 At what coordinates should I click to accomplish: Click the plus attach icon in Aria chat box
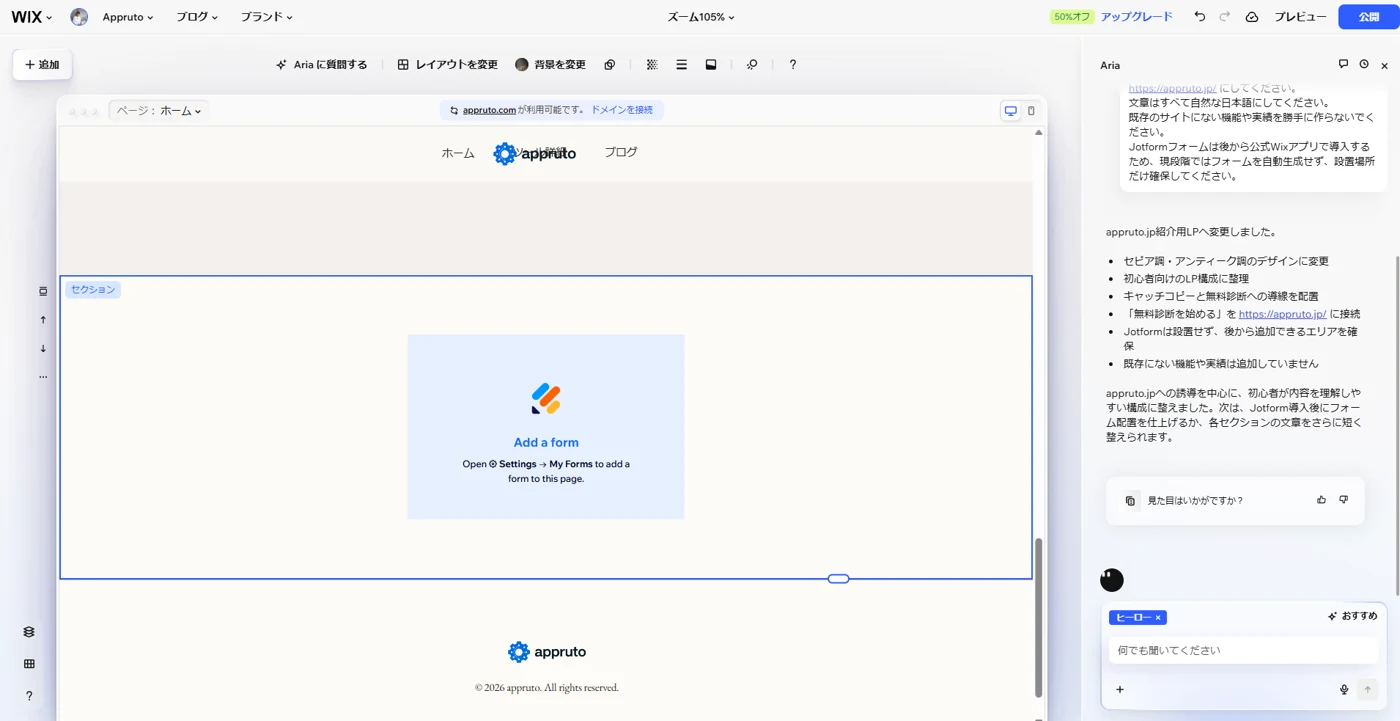[1120, 689]
